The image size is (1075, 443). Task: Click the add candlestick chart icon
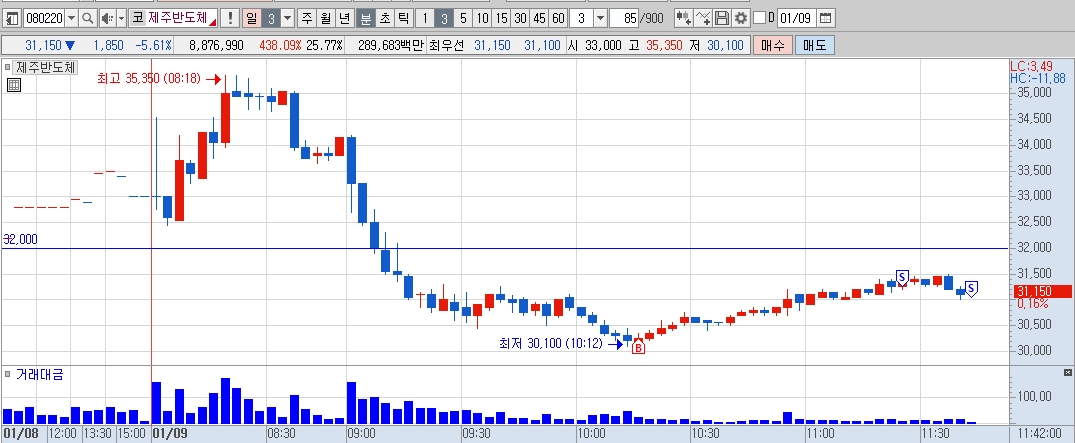(684, 18)
